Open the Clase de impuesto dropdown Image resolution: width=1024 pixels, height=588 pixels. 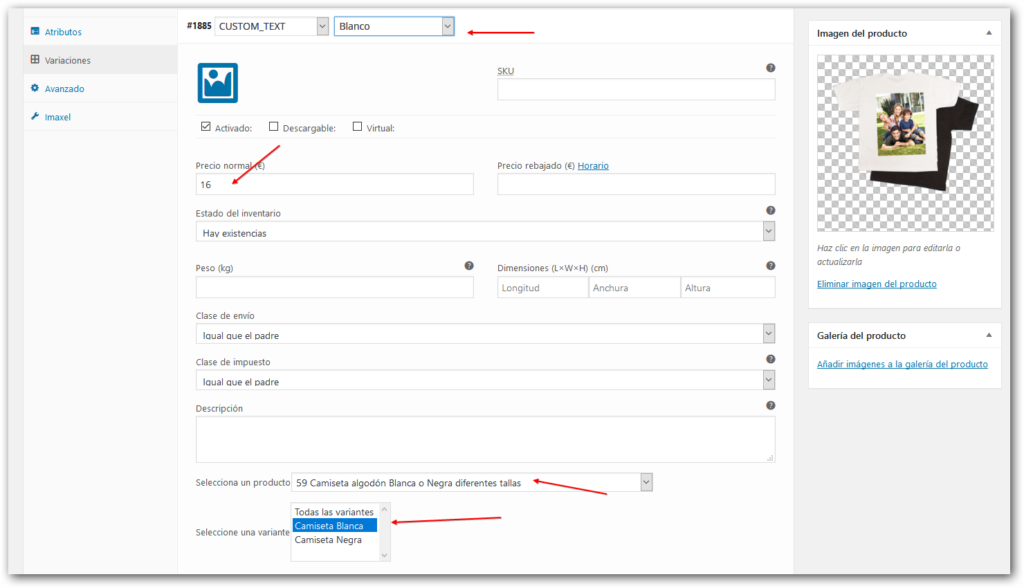click(x=485, y=381)
